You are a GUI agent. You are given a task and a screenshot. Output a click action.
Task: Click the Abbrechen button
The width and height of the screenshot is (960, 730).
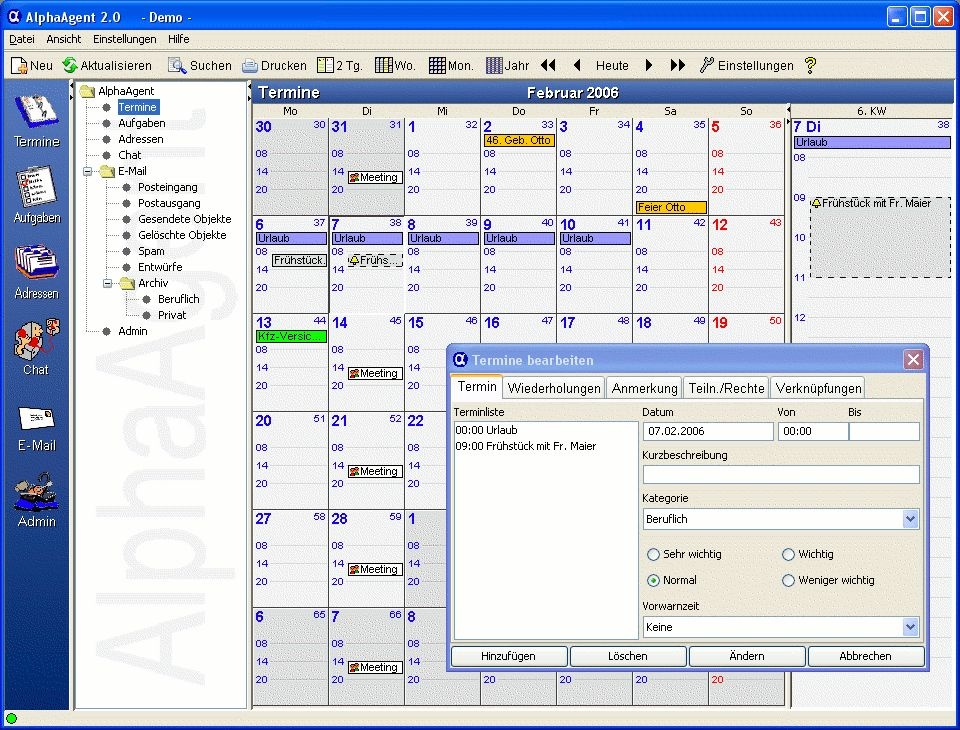tap(865, 656)
